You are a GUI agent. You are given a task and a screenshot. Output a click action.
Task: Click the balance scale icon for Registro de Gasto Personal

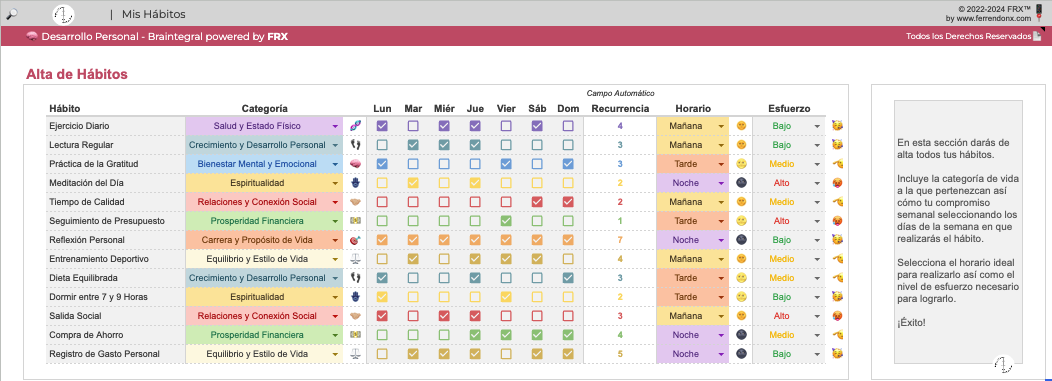coord(355,353)
